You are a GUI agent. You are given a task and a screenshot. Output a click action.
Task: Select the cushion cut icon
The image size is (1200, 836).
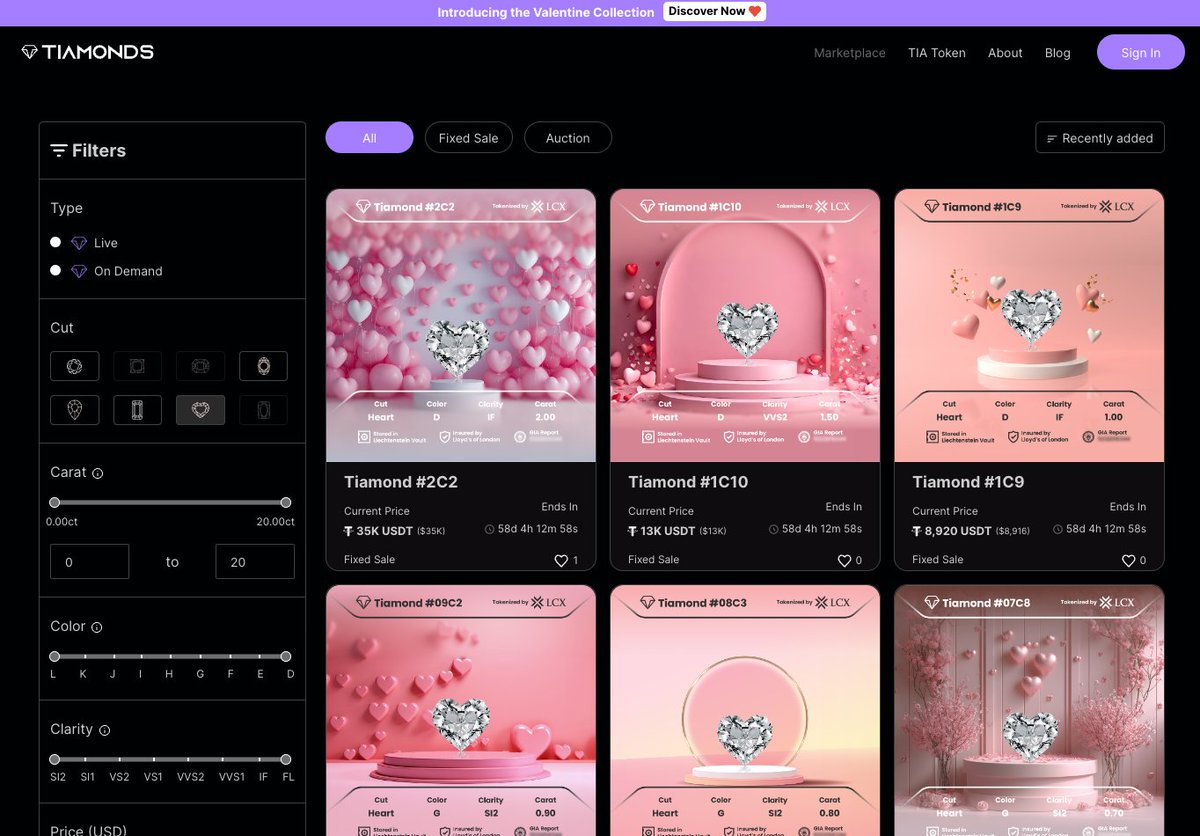(200, 366)
